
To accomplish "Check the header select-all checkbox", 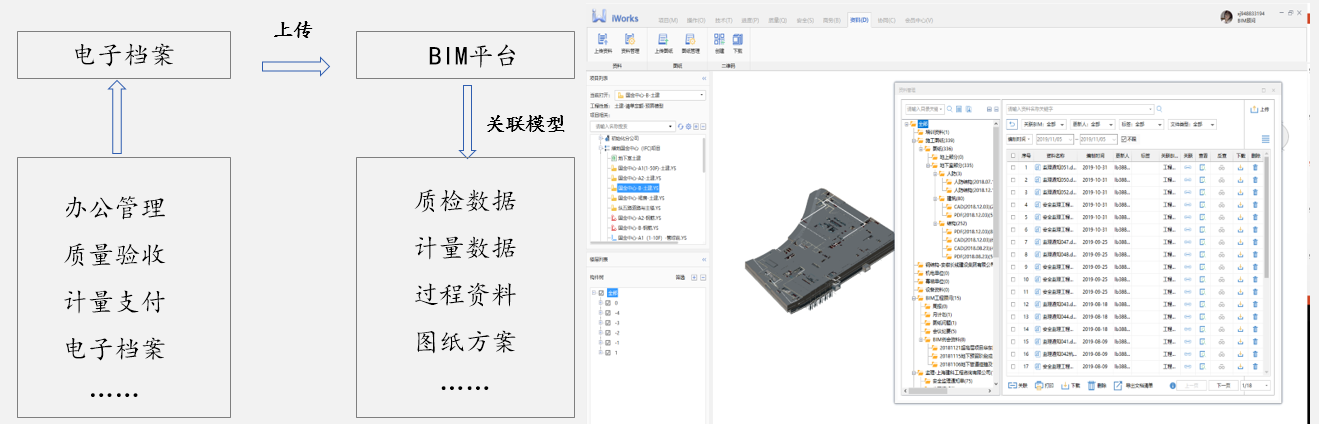I will point(1012,155).
